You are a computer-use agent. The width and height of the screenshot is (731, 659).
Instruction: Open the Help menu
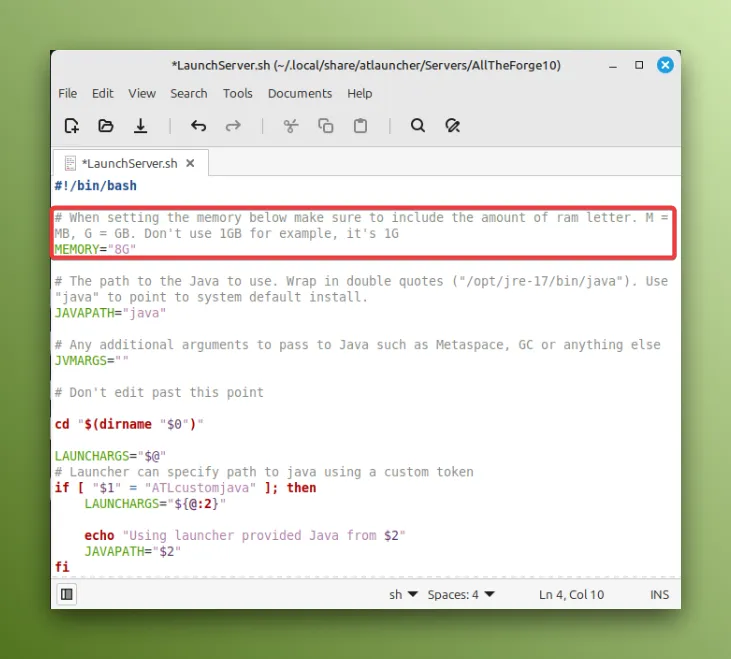(x=359, y=93)
